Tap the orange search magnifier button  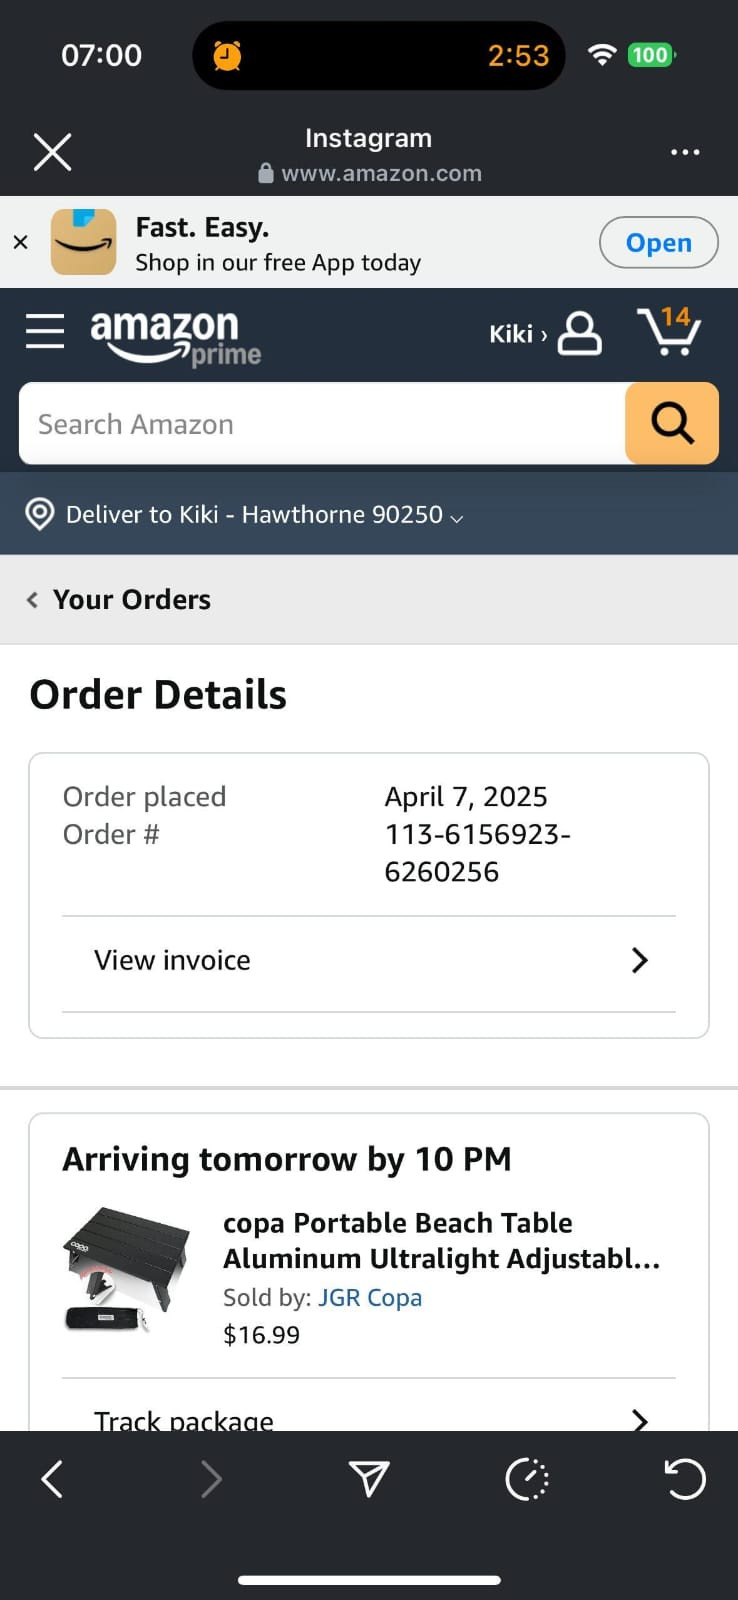pos(672,423)
